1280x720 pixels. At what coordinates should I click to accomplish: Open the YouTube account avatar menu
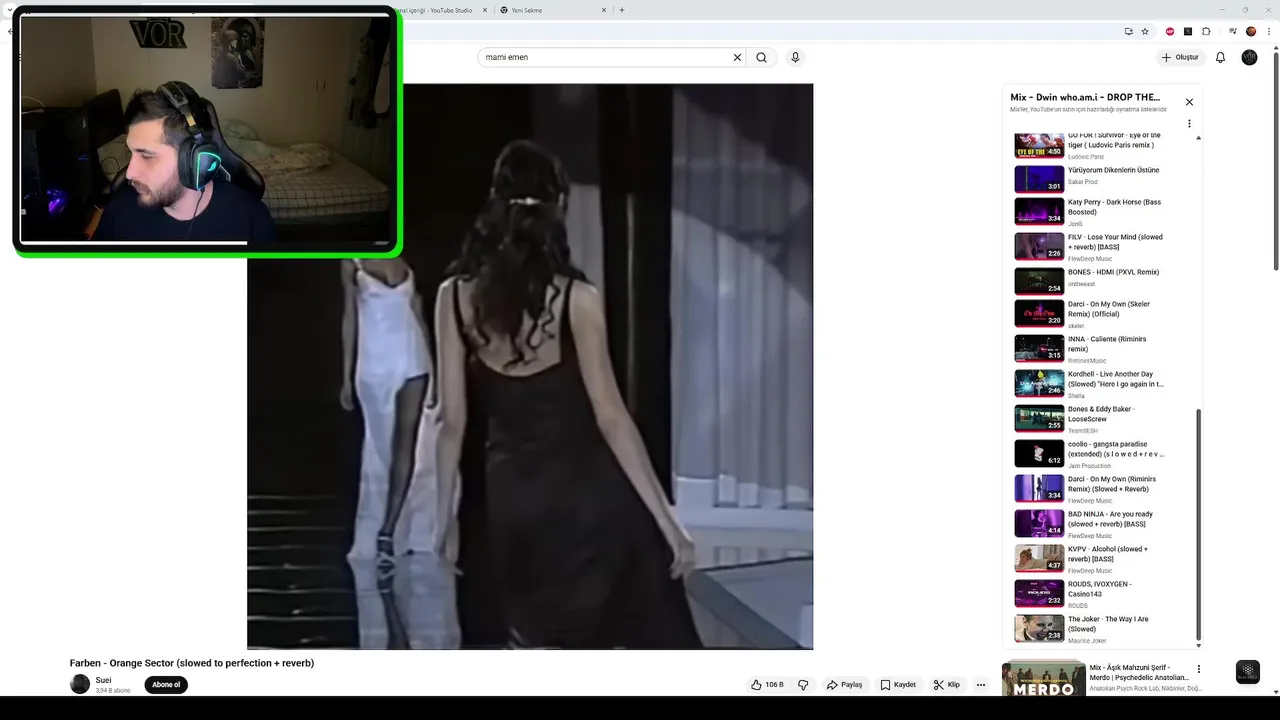[1249, 57]
